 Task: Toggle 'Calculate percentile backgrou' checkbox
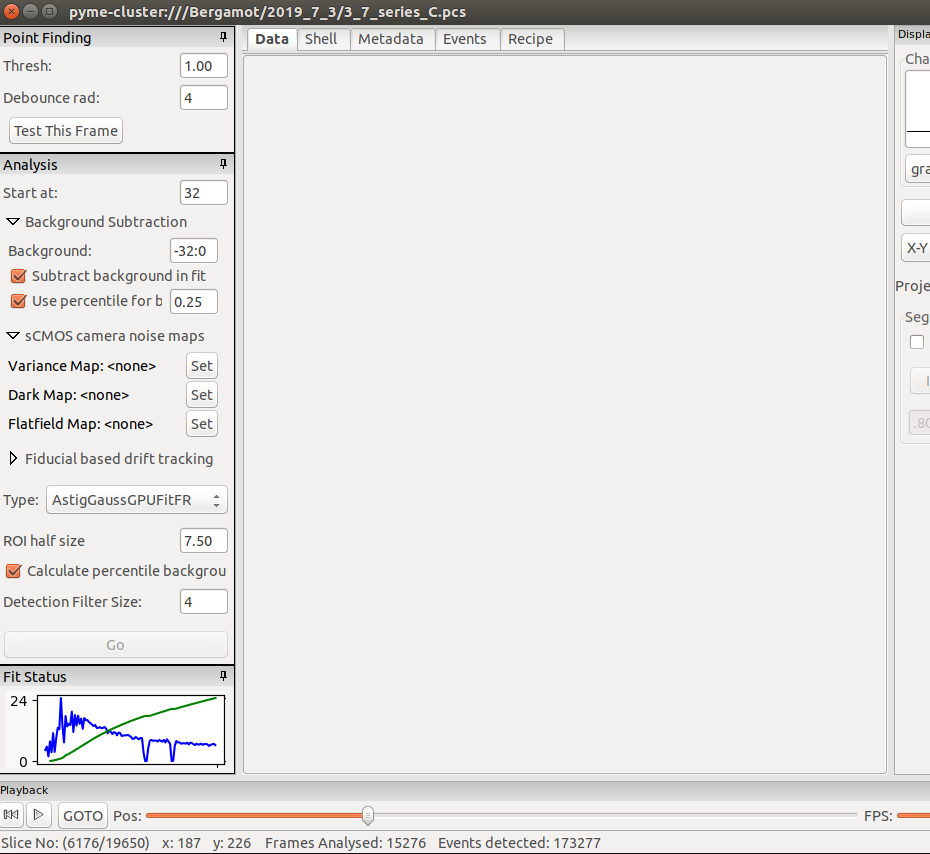tap(12, 570)
